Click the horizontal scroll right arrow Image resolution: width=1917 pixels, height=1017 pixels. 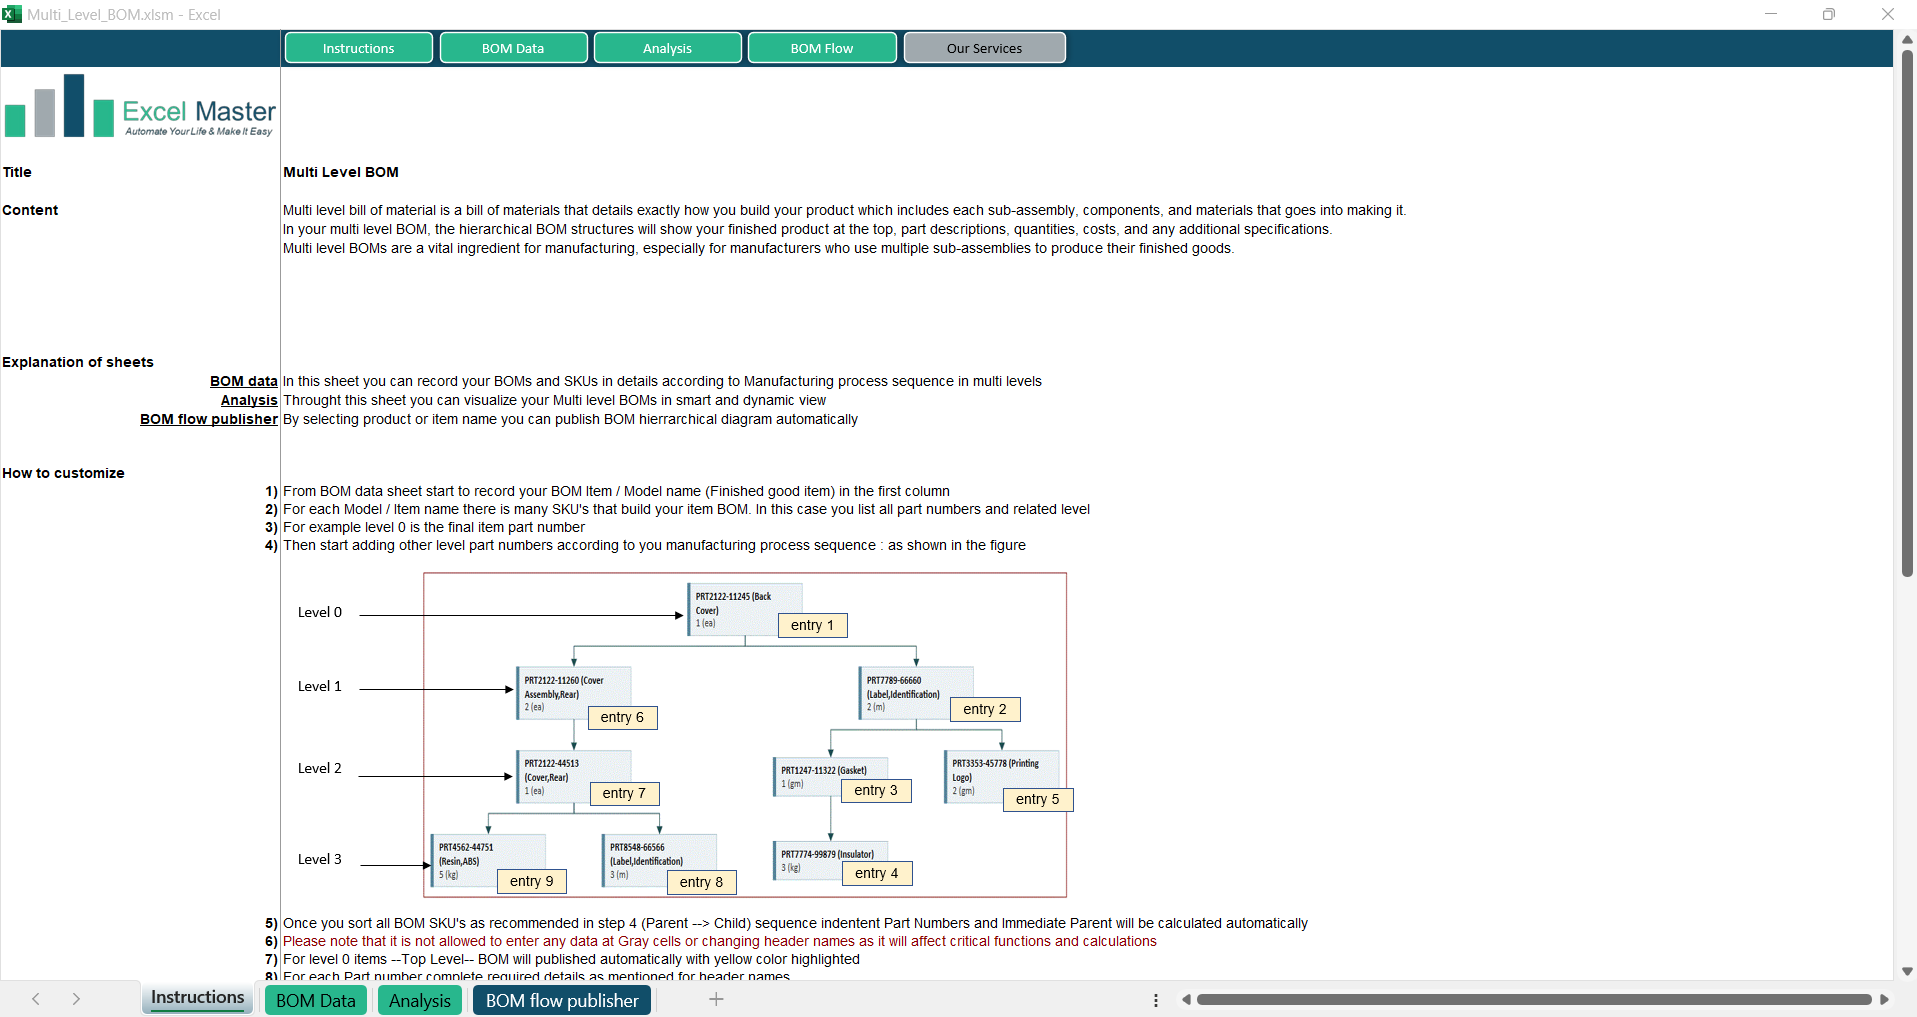(1884, 999)
